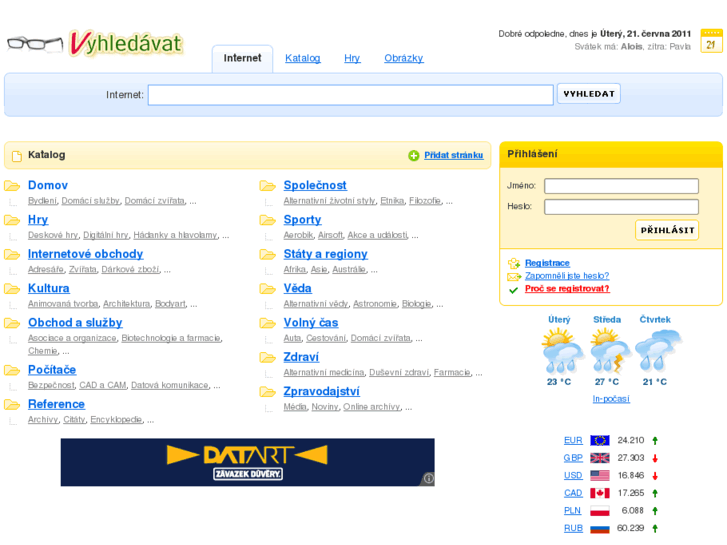727x545 pixels.
Task: Click the ad info icon on Datart banner
Action: 428,478
